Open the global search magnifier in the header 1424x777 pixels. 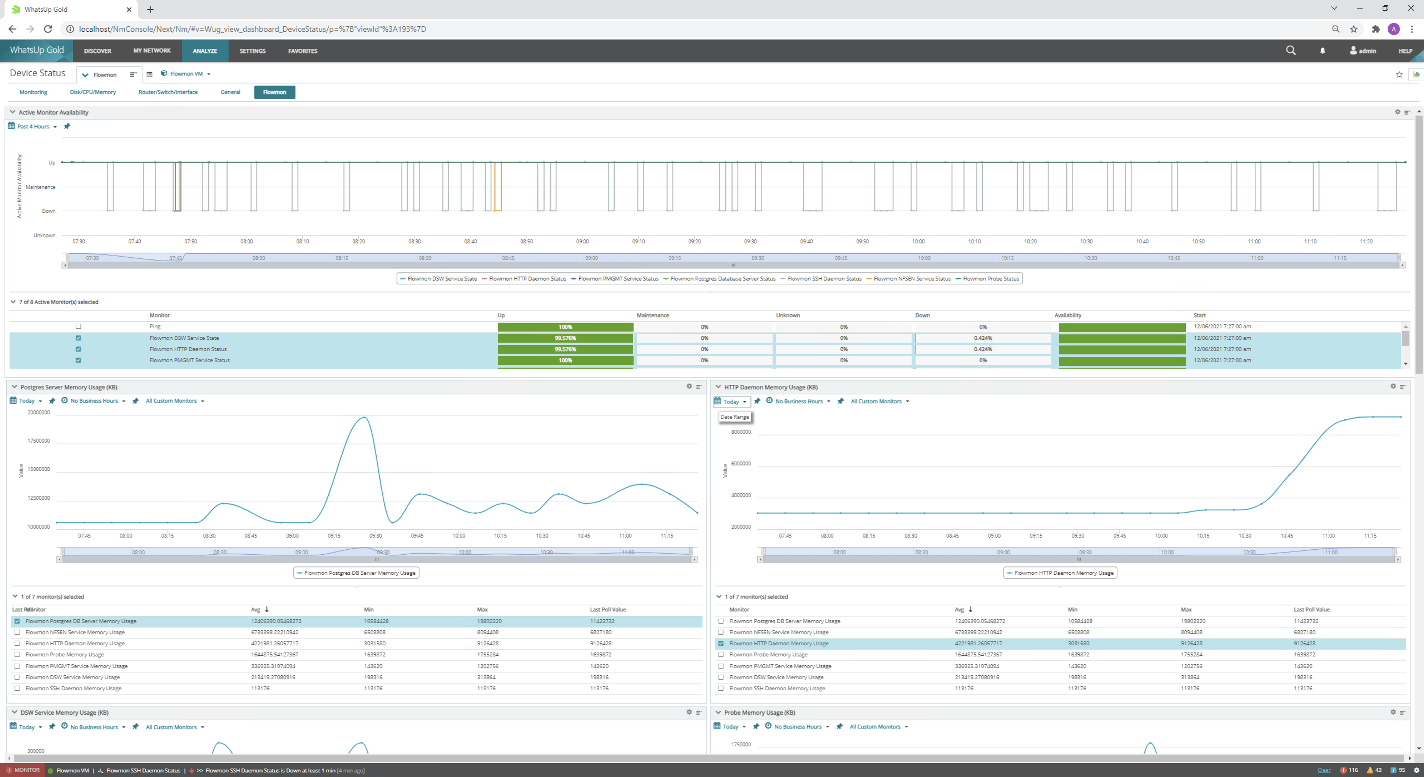(1289, 50)
